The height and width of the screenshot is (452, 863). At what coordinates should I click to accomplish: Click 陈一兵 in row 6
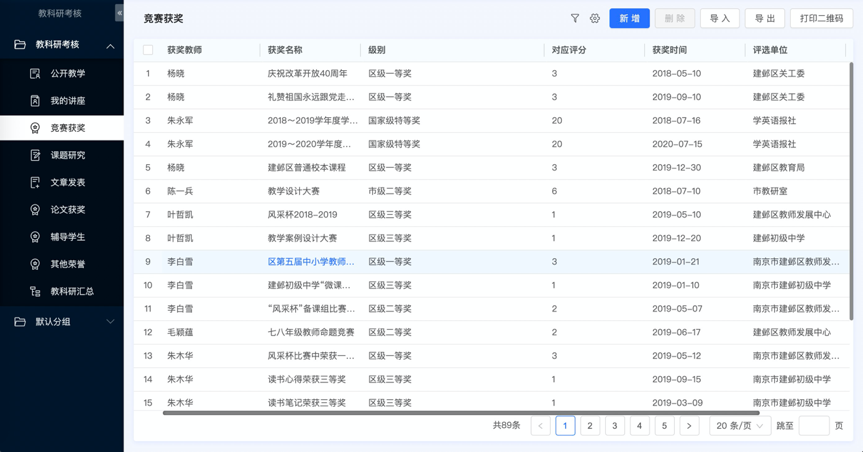(x=180, y=191)
